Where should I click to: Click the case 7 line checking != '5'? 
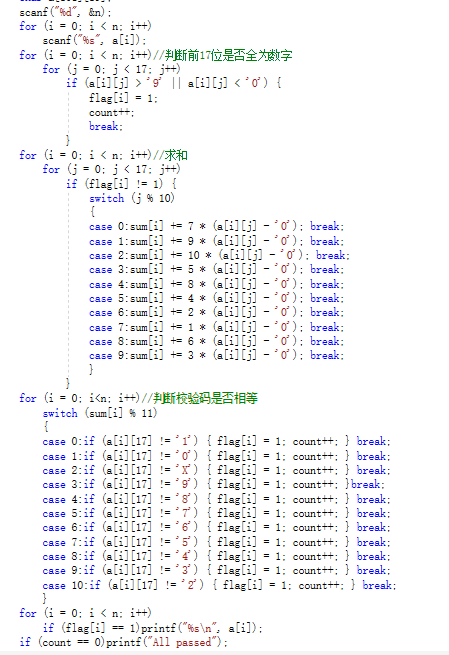click(x=216, y=543)
